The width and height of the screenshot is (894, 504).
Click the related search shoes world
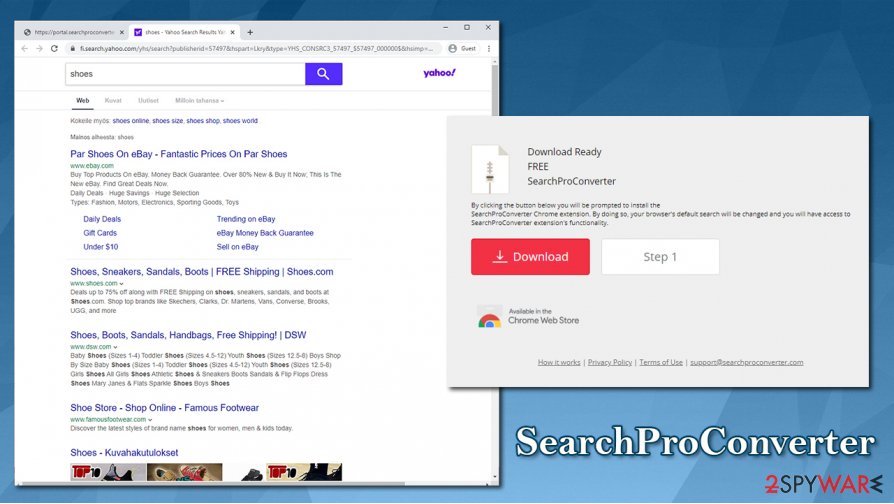click(240, 121)
